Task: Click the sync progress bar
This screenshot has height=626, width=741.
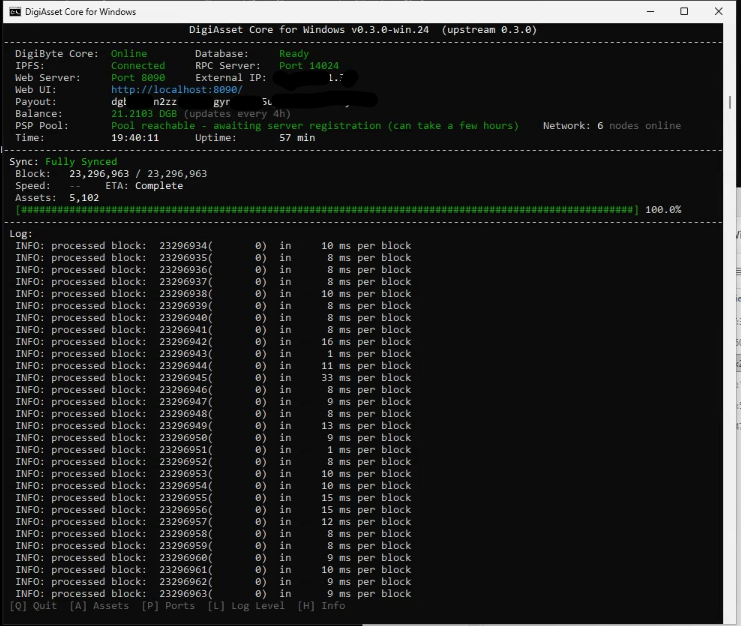Action: click(327, 210)
